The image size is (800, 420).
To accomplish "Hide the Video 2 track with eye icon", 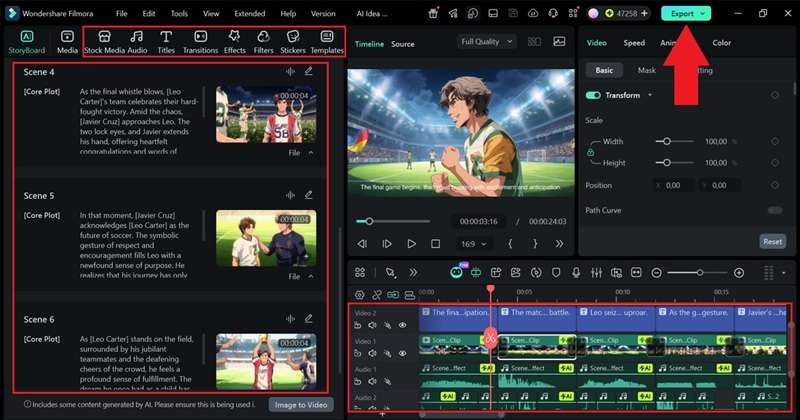I will click(403, 325).
